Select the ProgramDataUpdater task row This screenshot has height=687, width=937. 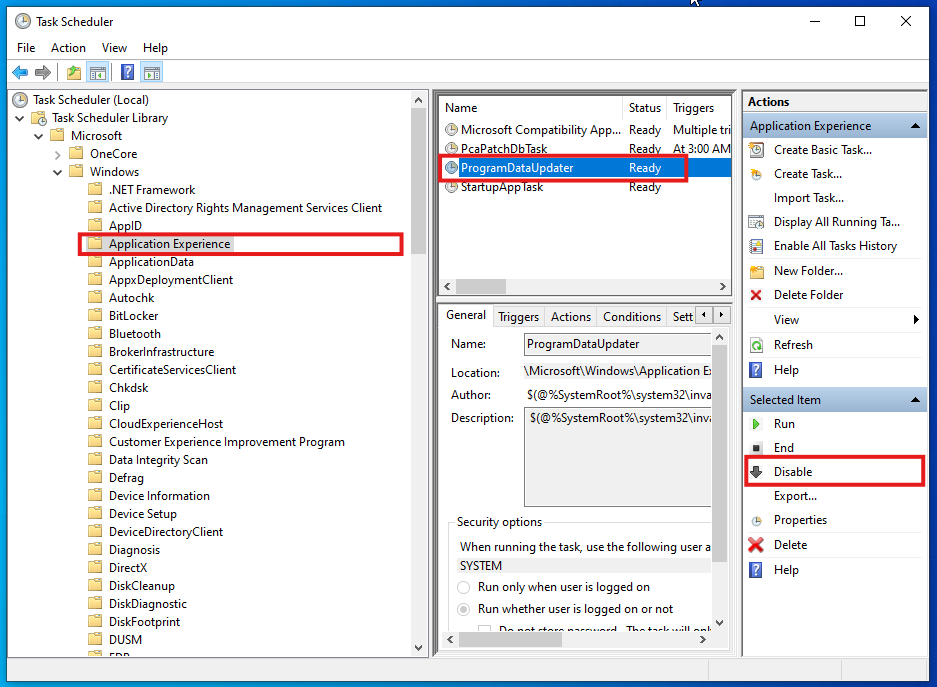[586, 168]
